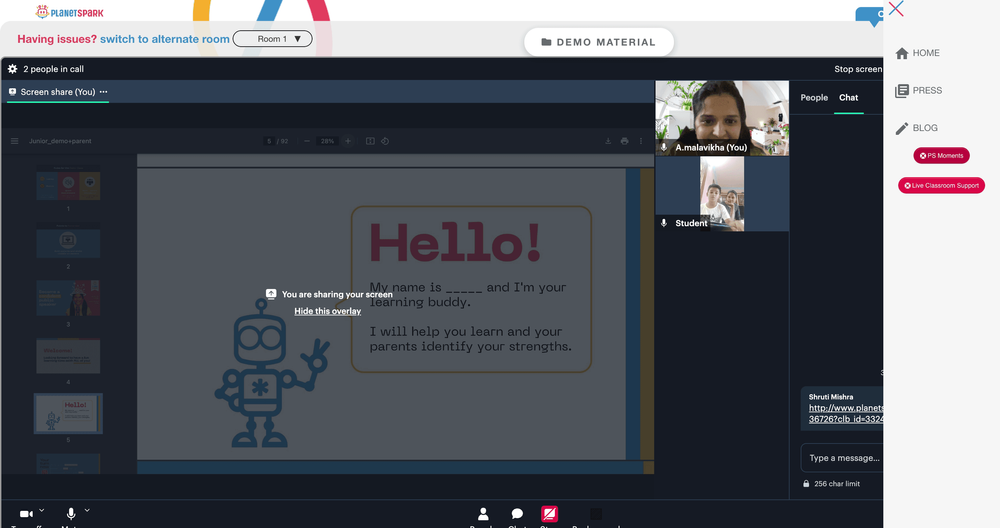Viewport: 1000px width, 528px height.
Task: Click the PlanetSpark logo
Action: [69, 12]
